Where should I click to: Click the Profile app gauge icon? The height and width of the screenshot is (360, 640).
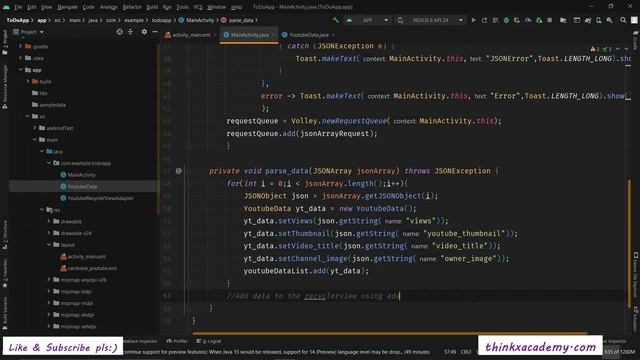(x=528, y=20)
